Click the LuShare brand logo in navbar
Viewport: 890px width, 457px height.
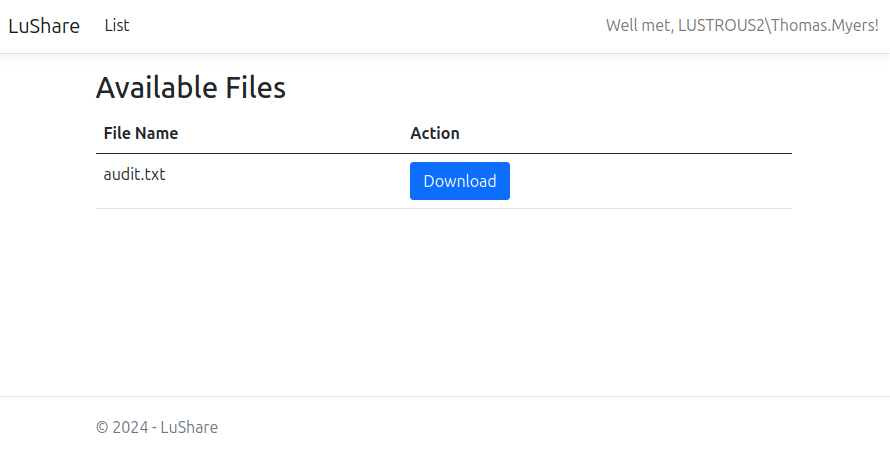point(44,26)
